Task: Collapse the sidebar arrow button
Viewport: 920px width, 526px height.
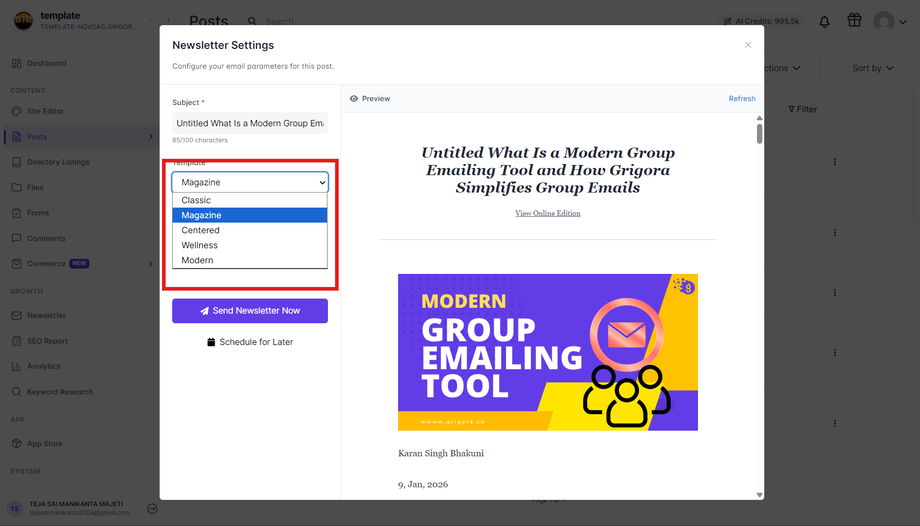Action: 168,20
